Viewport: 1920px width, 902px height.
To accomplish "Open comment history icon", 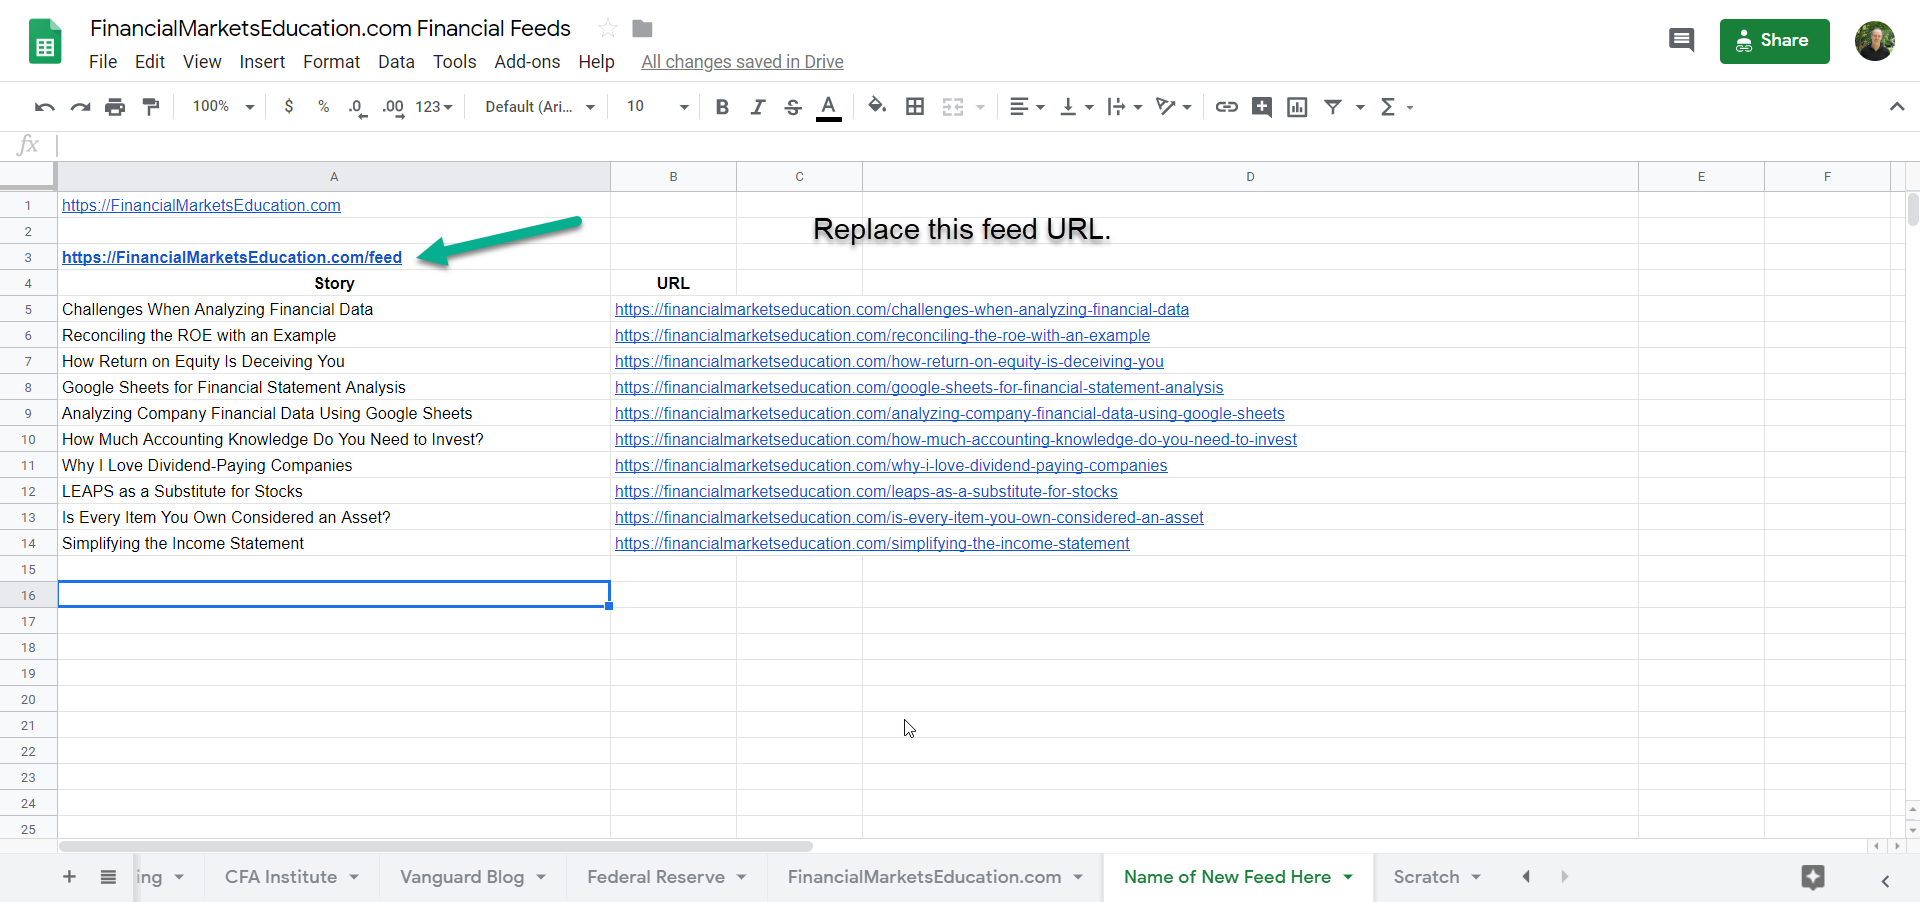I will click(x=1682, y=41).
